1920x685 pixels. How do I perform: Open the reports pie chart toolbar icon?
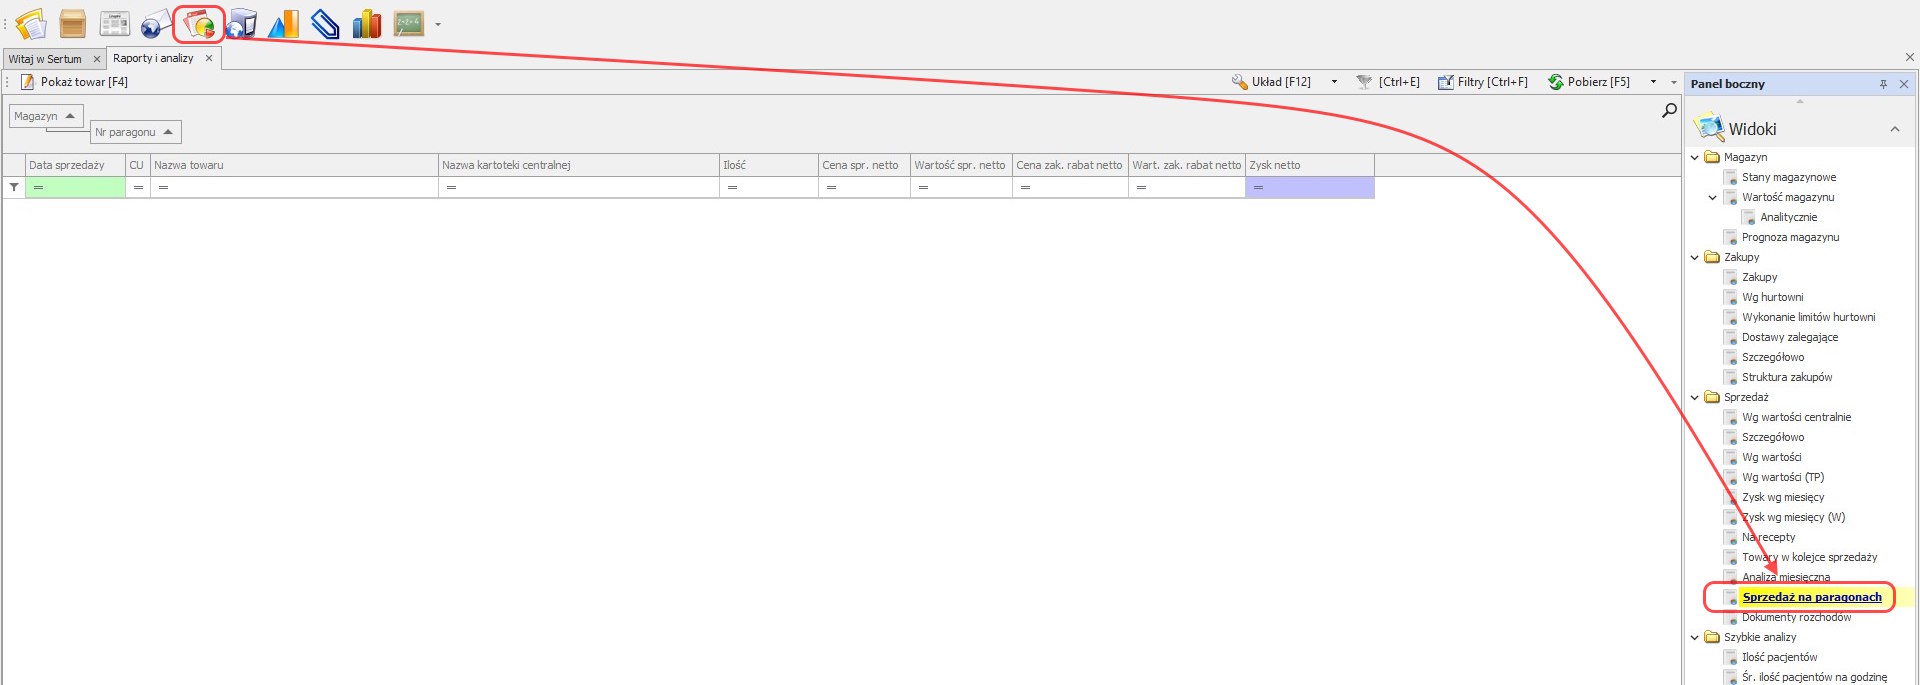pos(200,23)
